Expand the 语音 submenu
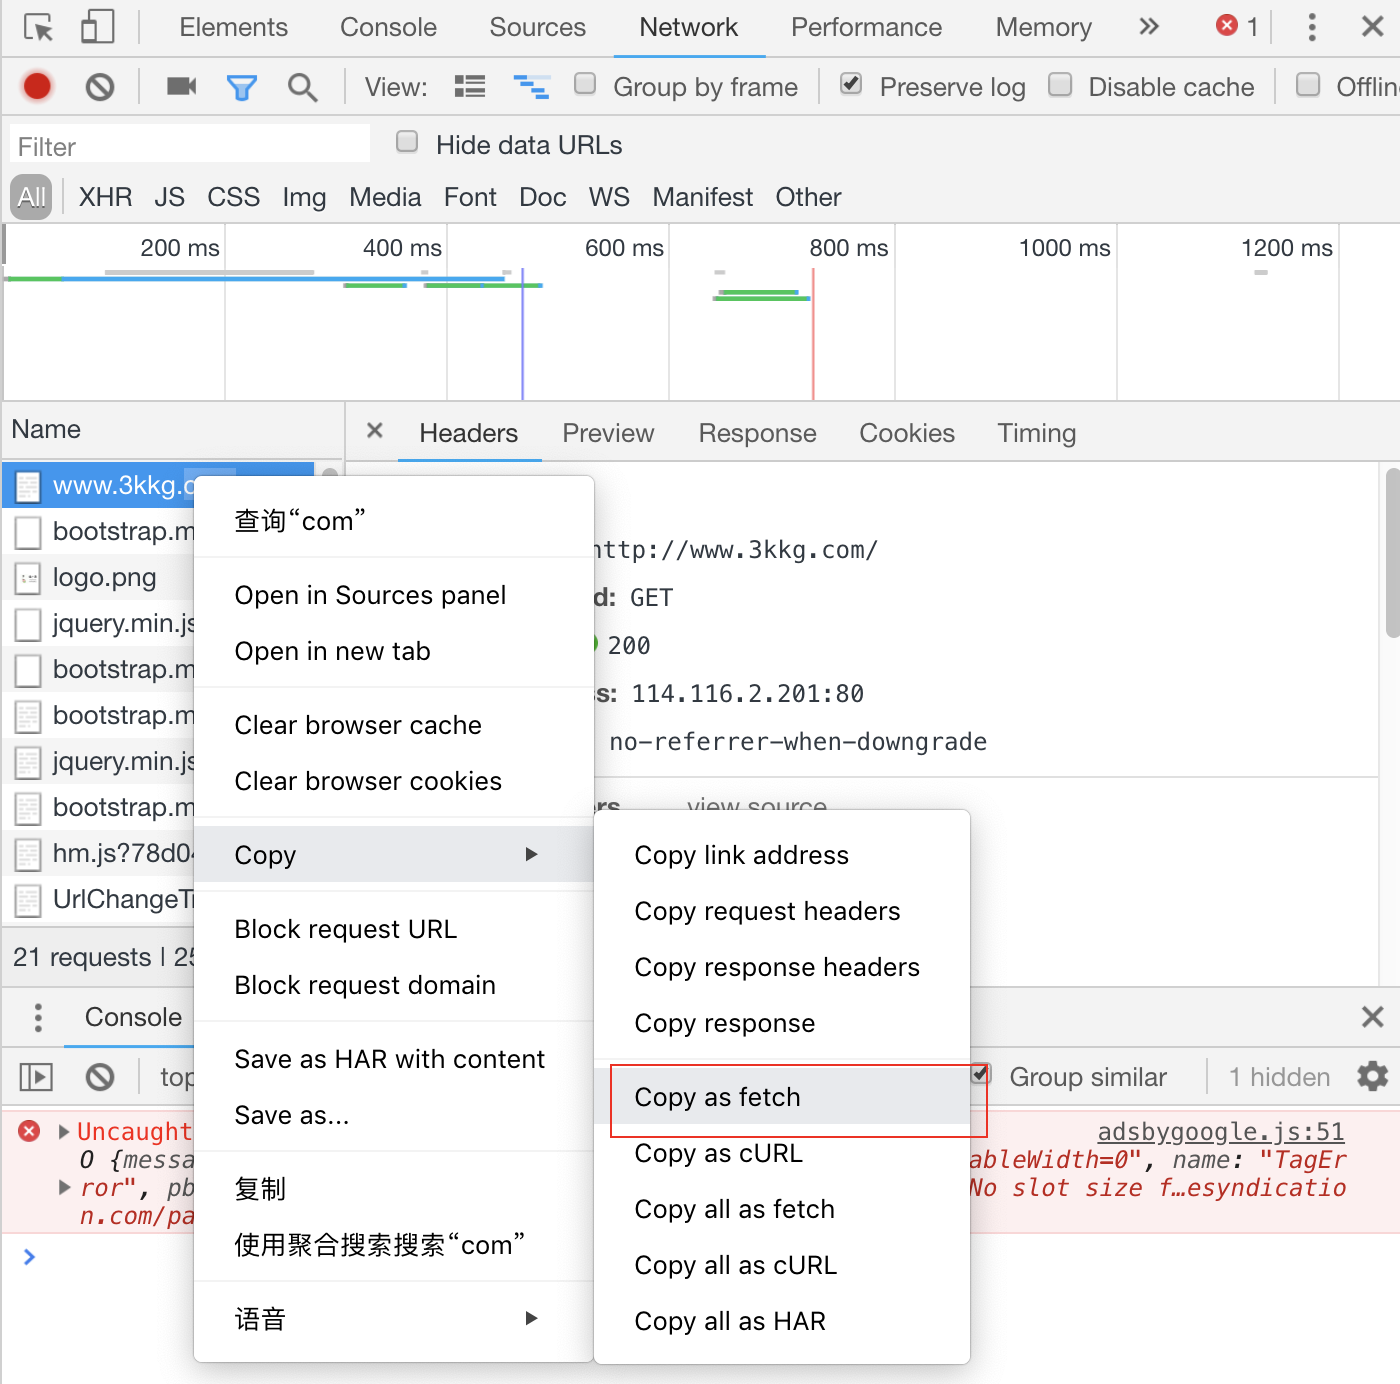Screen dimensions: 1400x1384 tap(390, 1319)
